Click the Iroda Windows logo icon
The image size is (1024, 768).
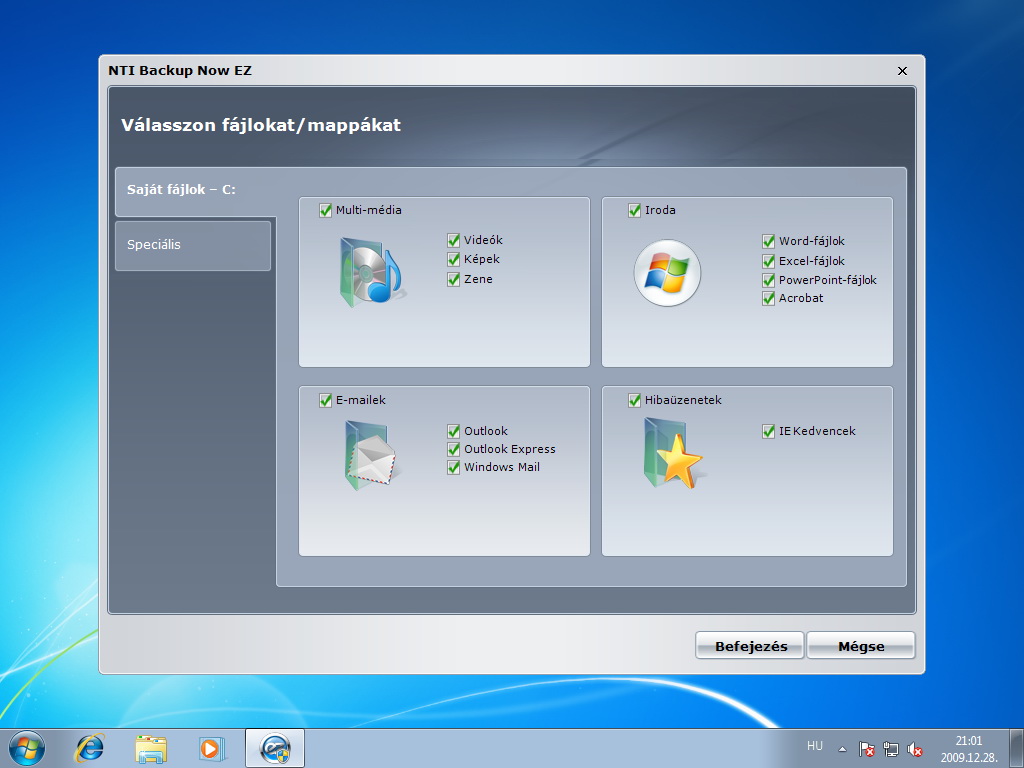(x=667, y=273)
